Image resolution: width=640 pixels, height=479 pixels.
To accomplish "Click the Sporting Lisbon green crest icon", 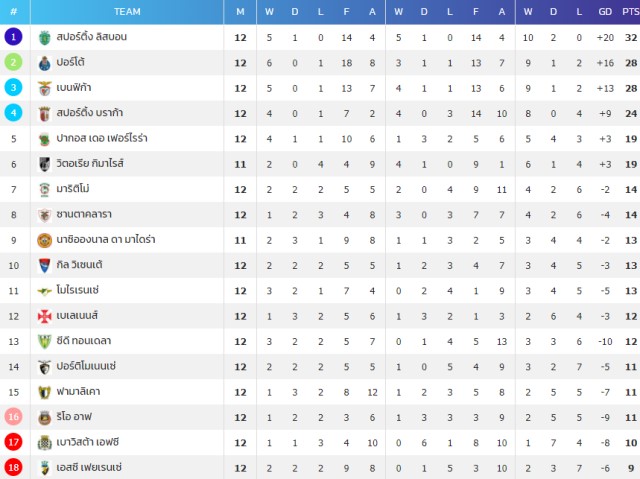I will click(x=44, y=38).
